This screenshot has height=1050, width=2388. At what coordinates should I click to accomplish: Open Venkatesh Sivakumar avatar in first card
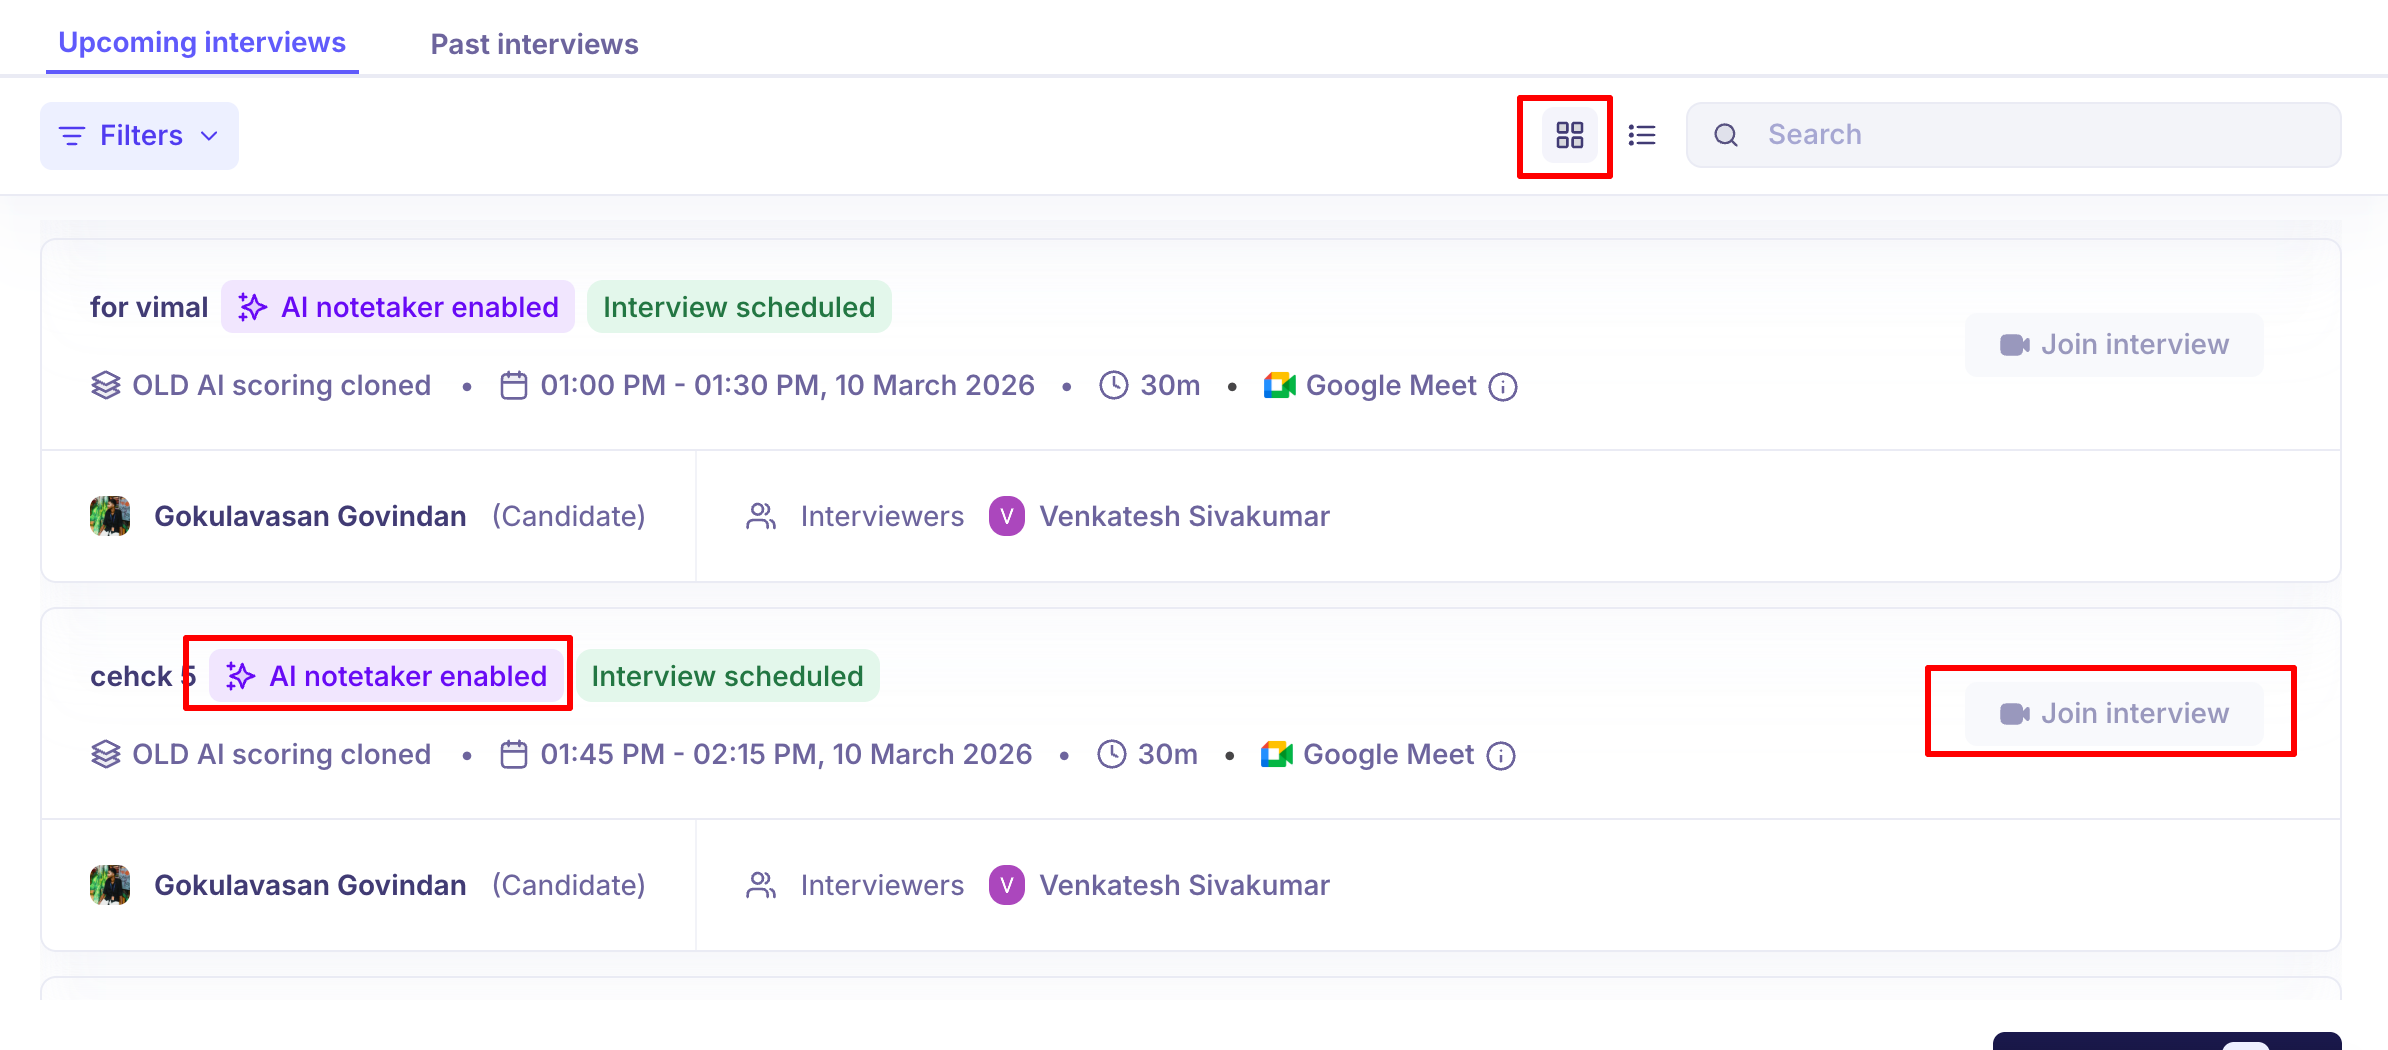coord(1006,516)
